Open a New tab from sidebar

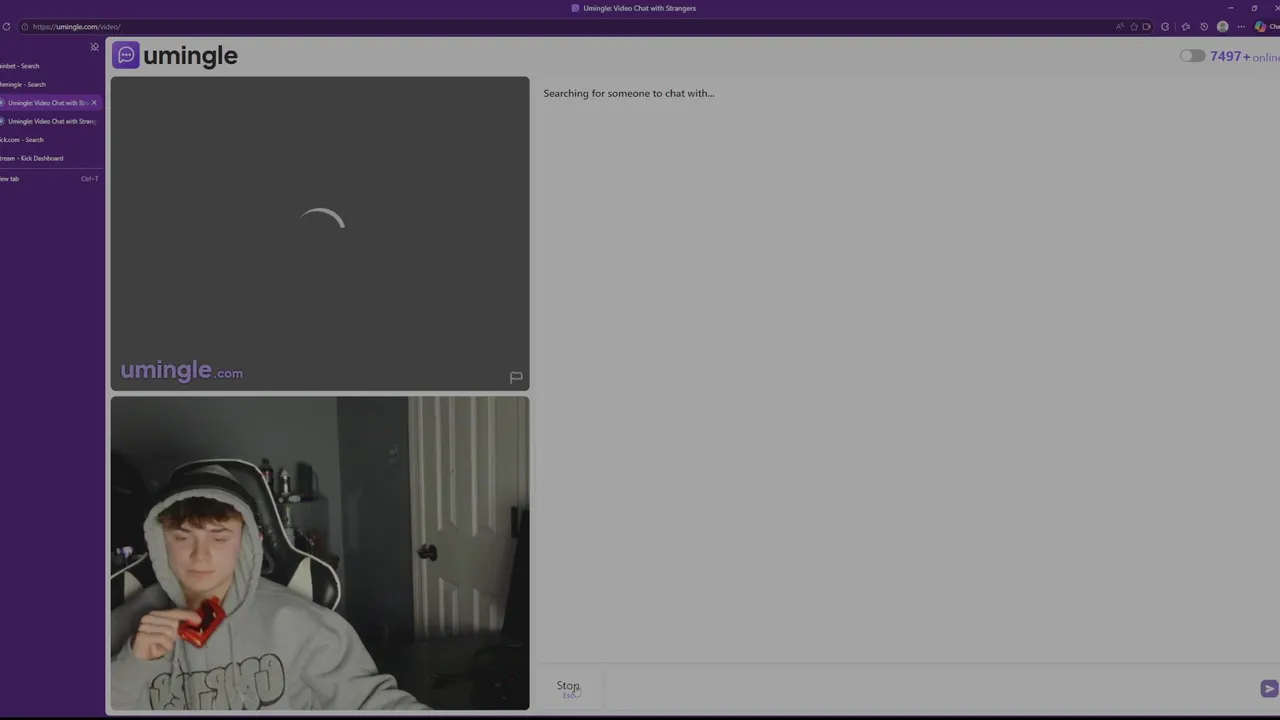50,179
